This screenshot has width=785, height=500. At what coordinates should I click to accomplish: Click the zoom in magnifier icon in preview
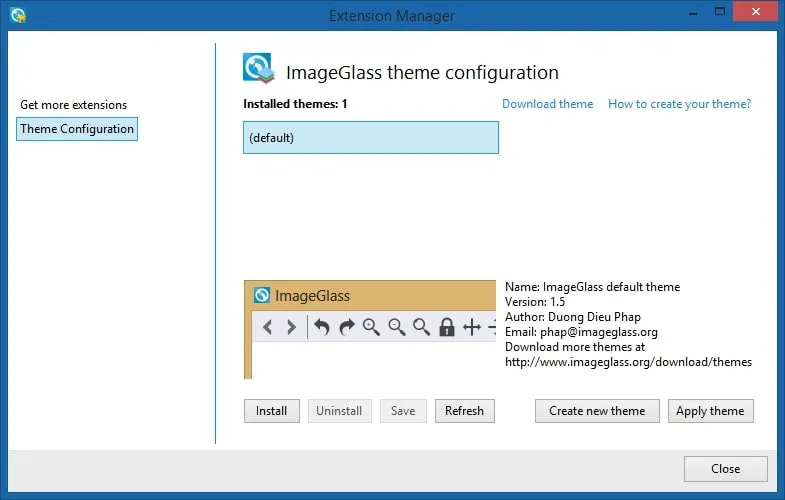tap(371, 327)
